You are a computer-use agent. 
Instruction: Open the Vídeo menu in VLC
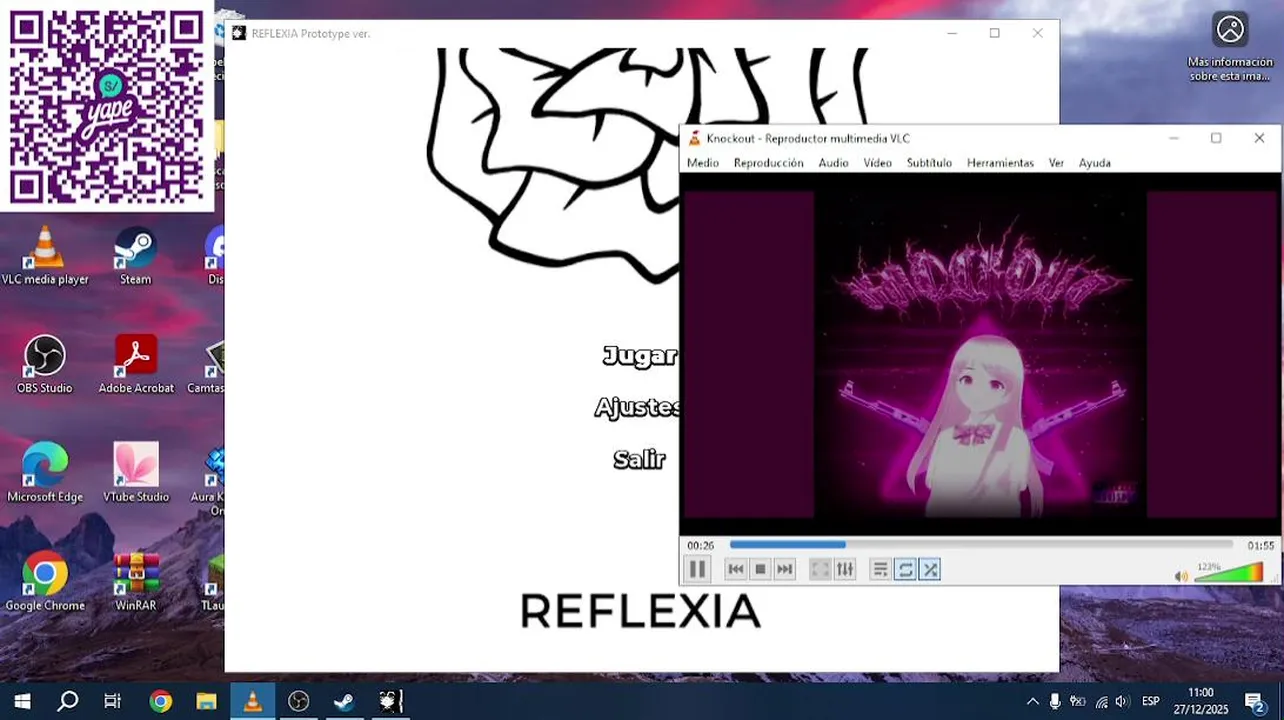877,163
